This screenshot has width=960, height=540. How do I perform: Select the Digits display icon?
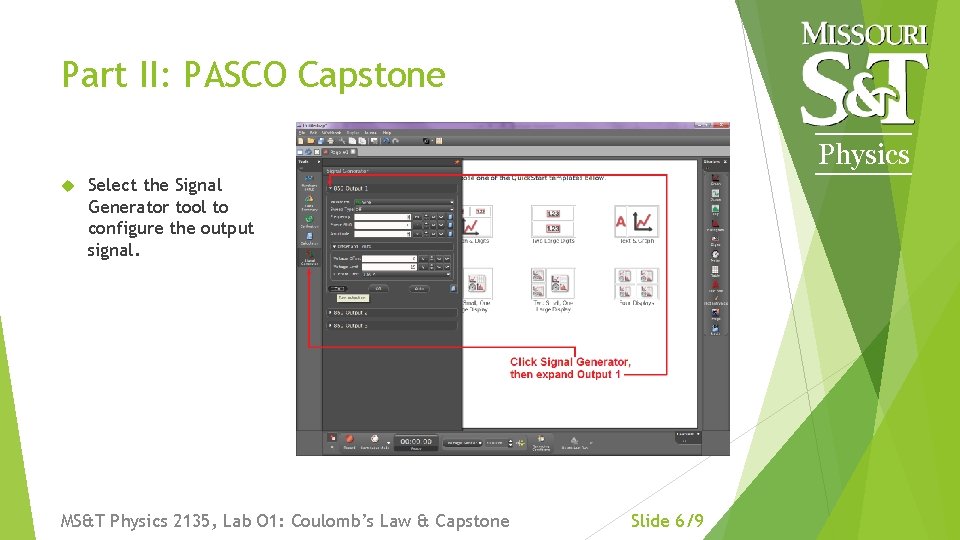pos(715,240)
